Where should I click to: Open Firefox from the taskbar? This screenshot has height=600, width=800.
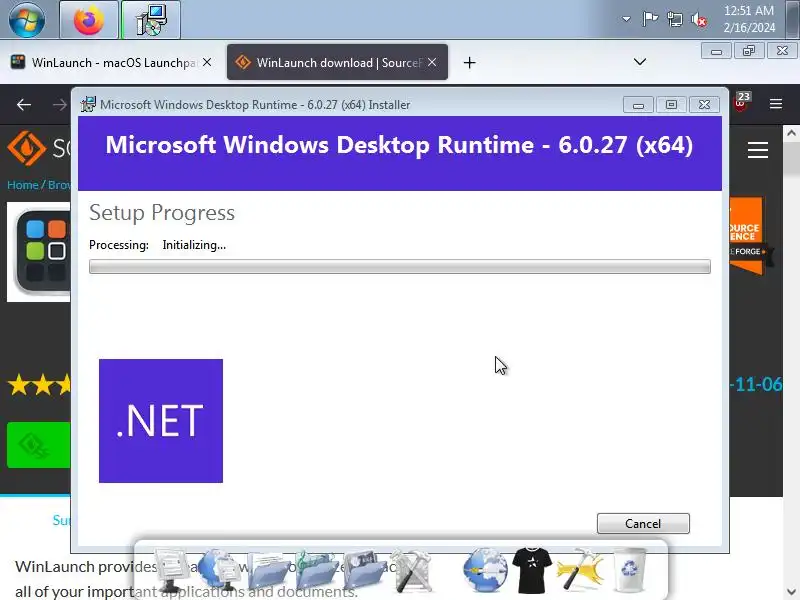click(x=89, y=20)
